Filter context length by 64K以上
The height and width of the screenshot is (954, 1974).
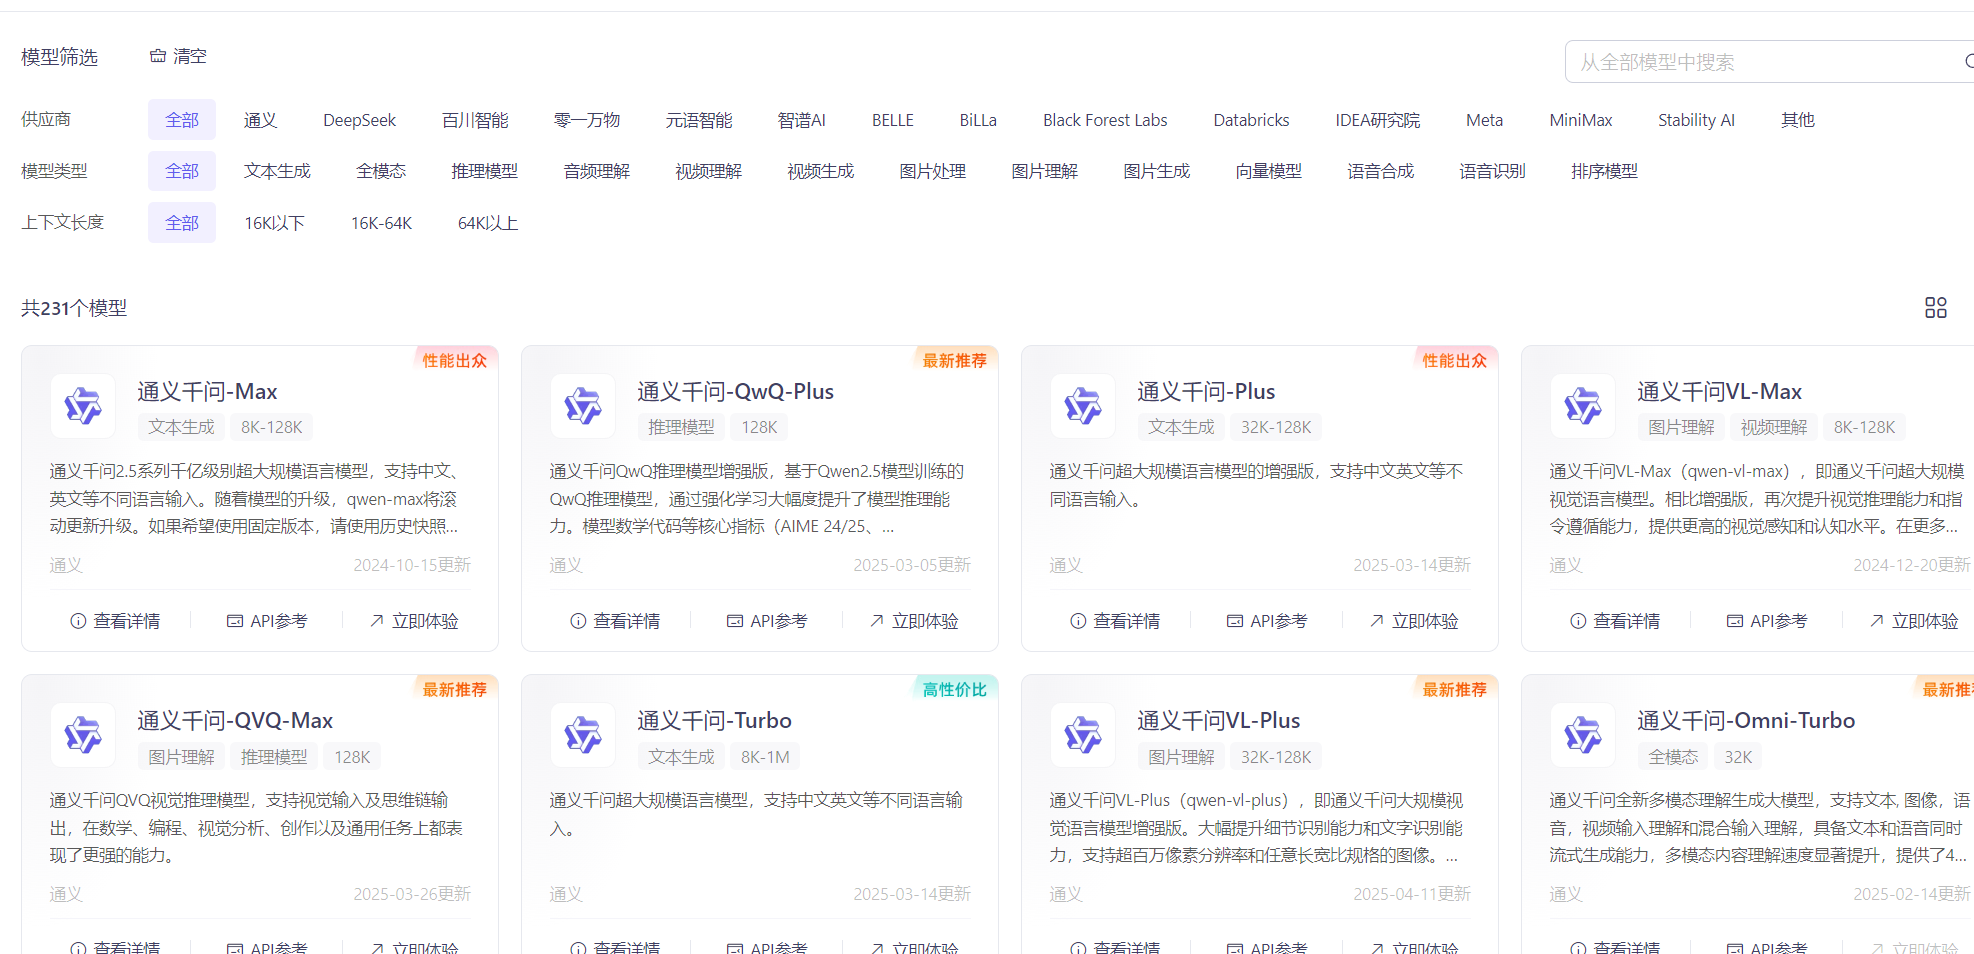[488, 223]
